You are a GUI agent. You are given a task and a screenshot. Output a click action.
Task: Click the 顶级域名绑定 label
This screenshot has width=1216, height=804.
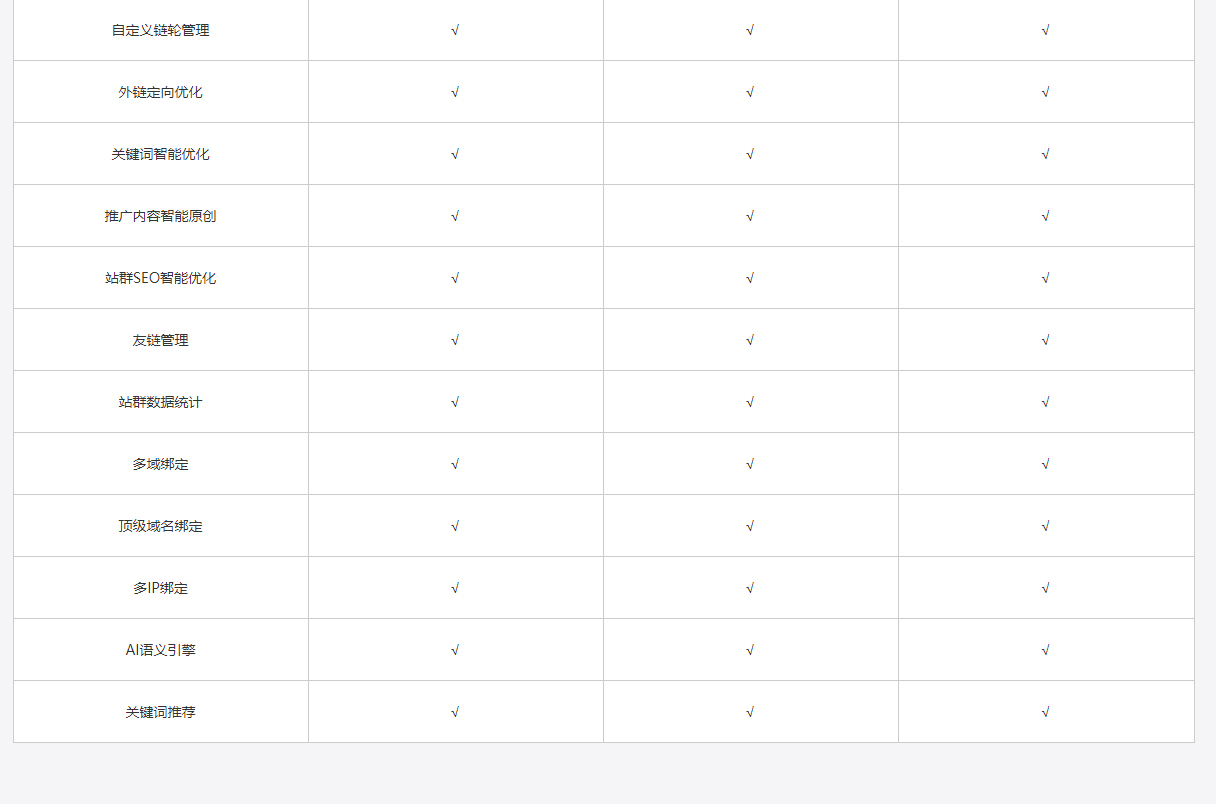(x=160, y=526)
